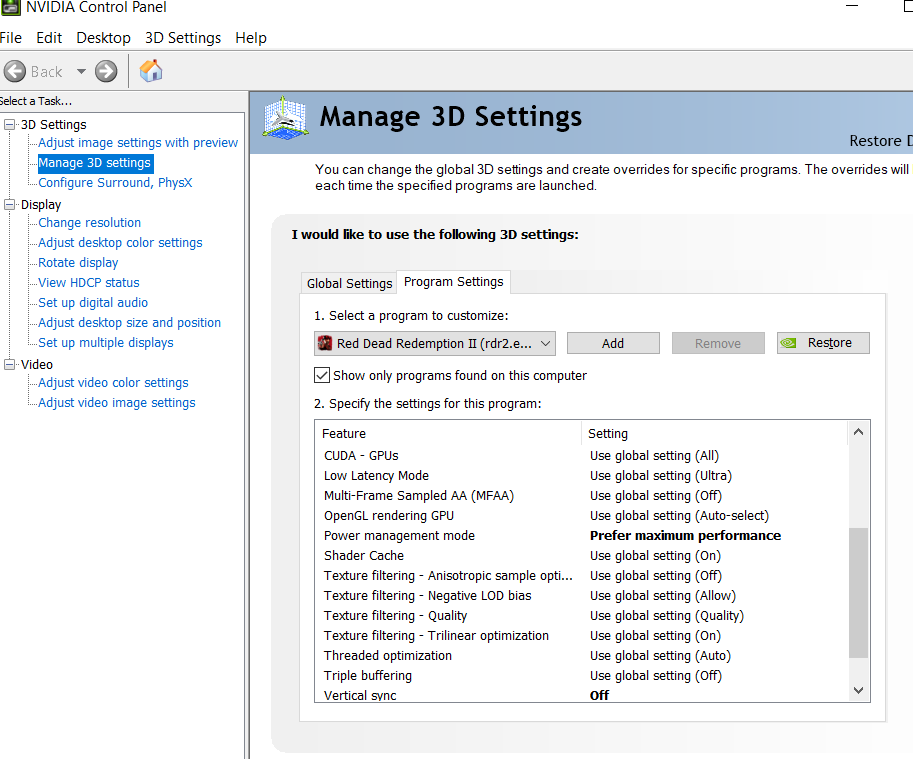Open Adjust video image settings
Image resolution: width=913 pixels, height=759 pixels.
pyautogui.click(x=116, y=403)
